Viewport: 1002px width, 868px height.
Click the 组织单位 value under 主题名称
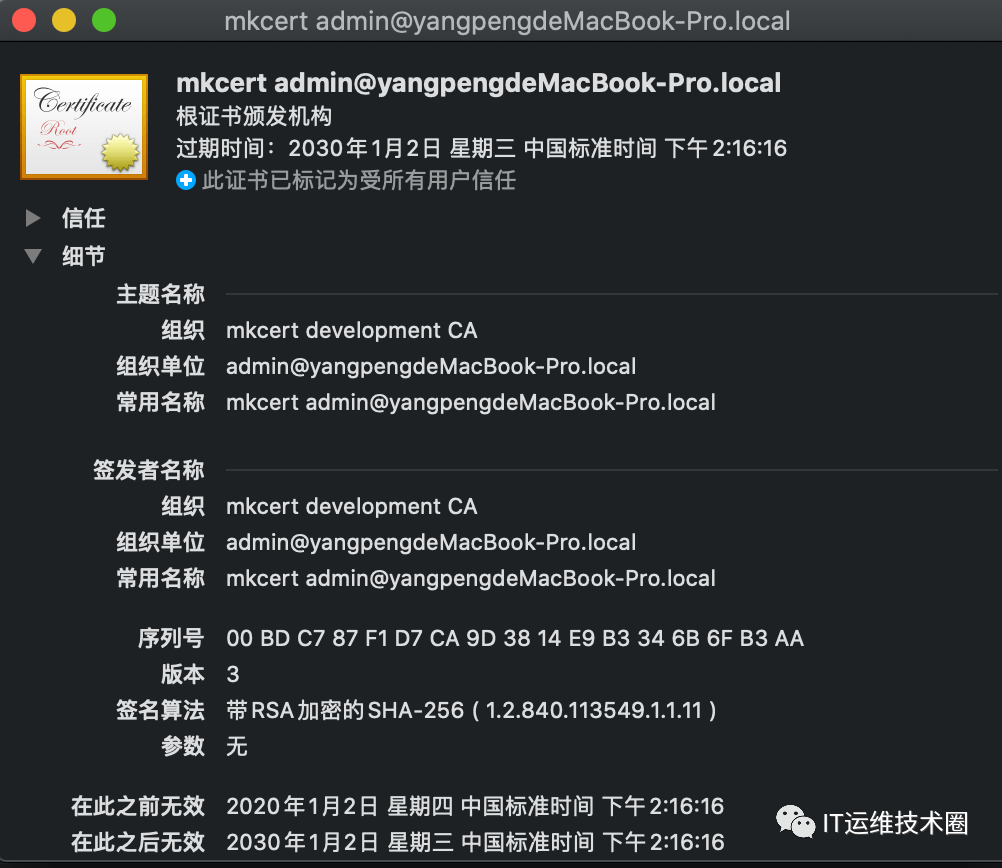[x=431, y=367]
